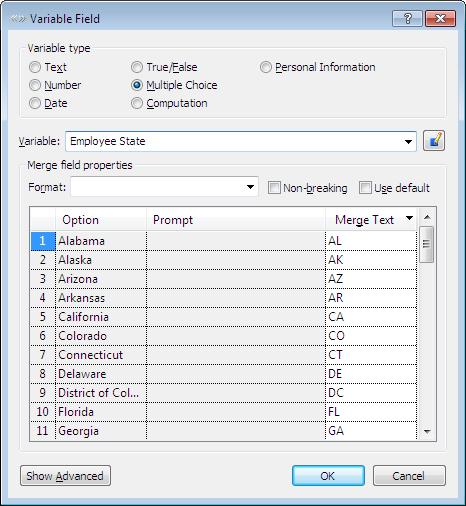
Task: Select the District of Col... option cell
Action: click(x=101, y=393)
